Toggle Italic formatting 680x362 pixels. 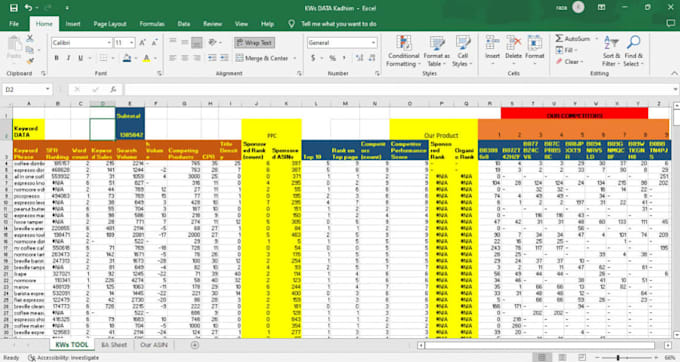click(x=68, y=58)
